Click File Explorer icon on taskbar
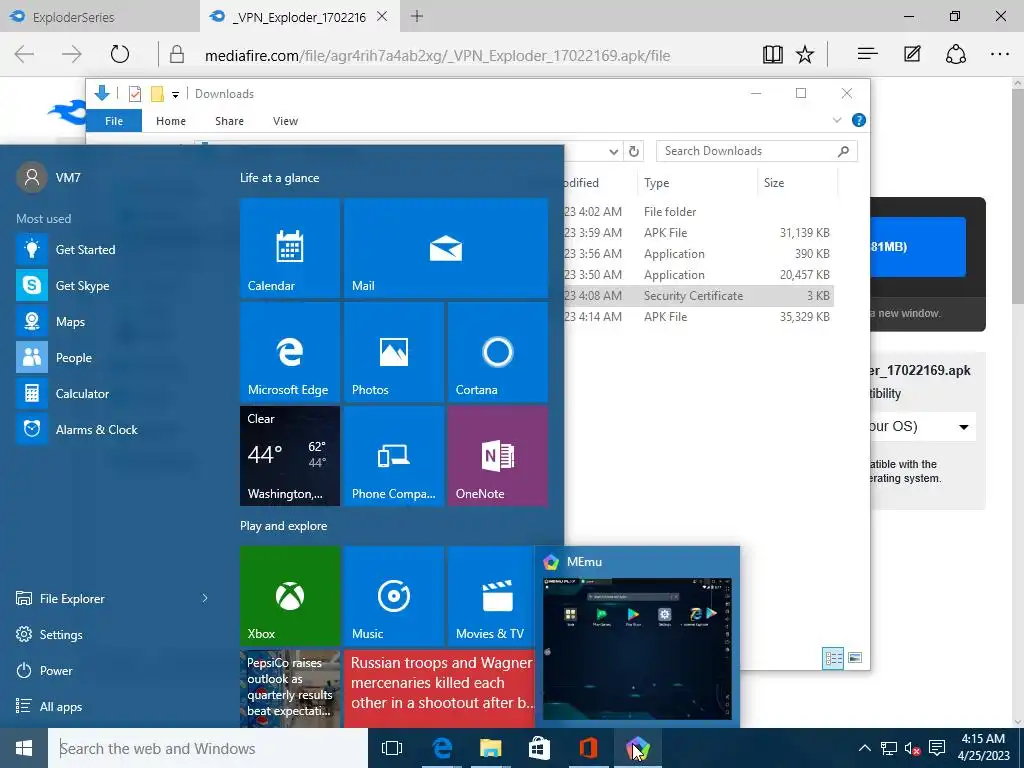The width and height of the screenshot is (1024, 768). [490, 748]
